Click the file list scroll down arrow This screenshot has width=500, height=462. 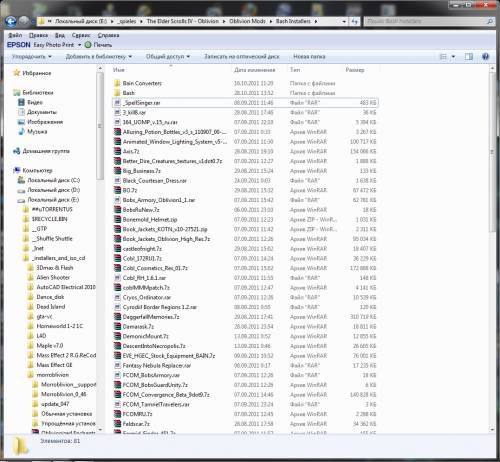[x=492, y=429]
